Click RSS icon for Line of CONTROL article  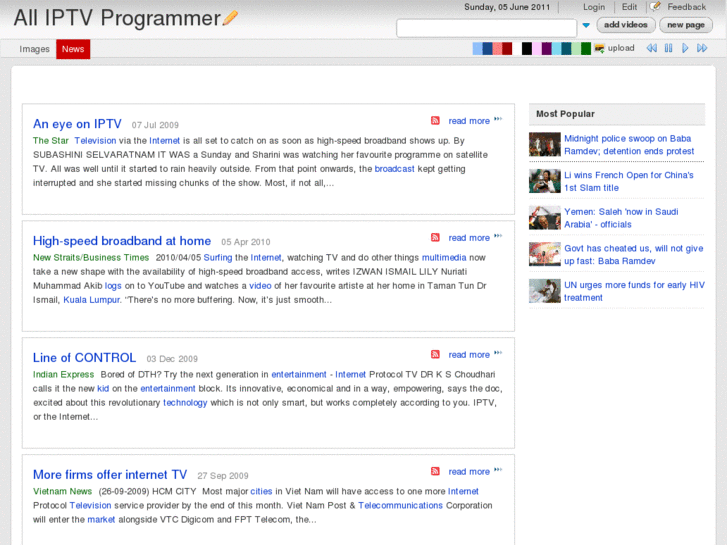[435, 354]
